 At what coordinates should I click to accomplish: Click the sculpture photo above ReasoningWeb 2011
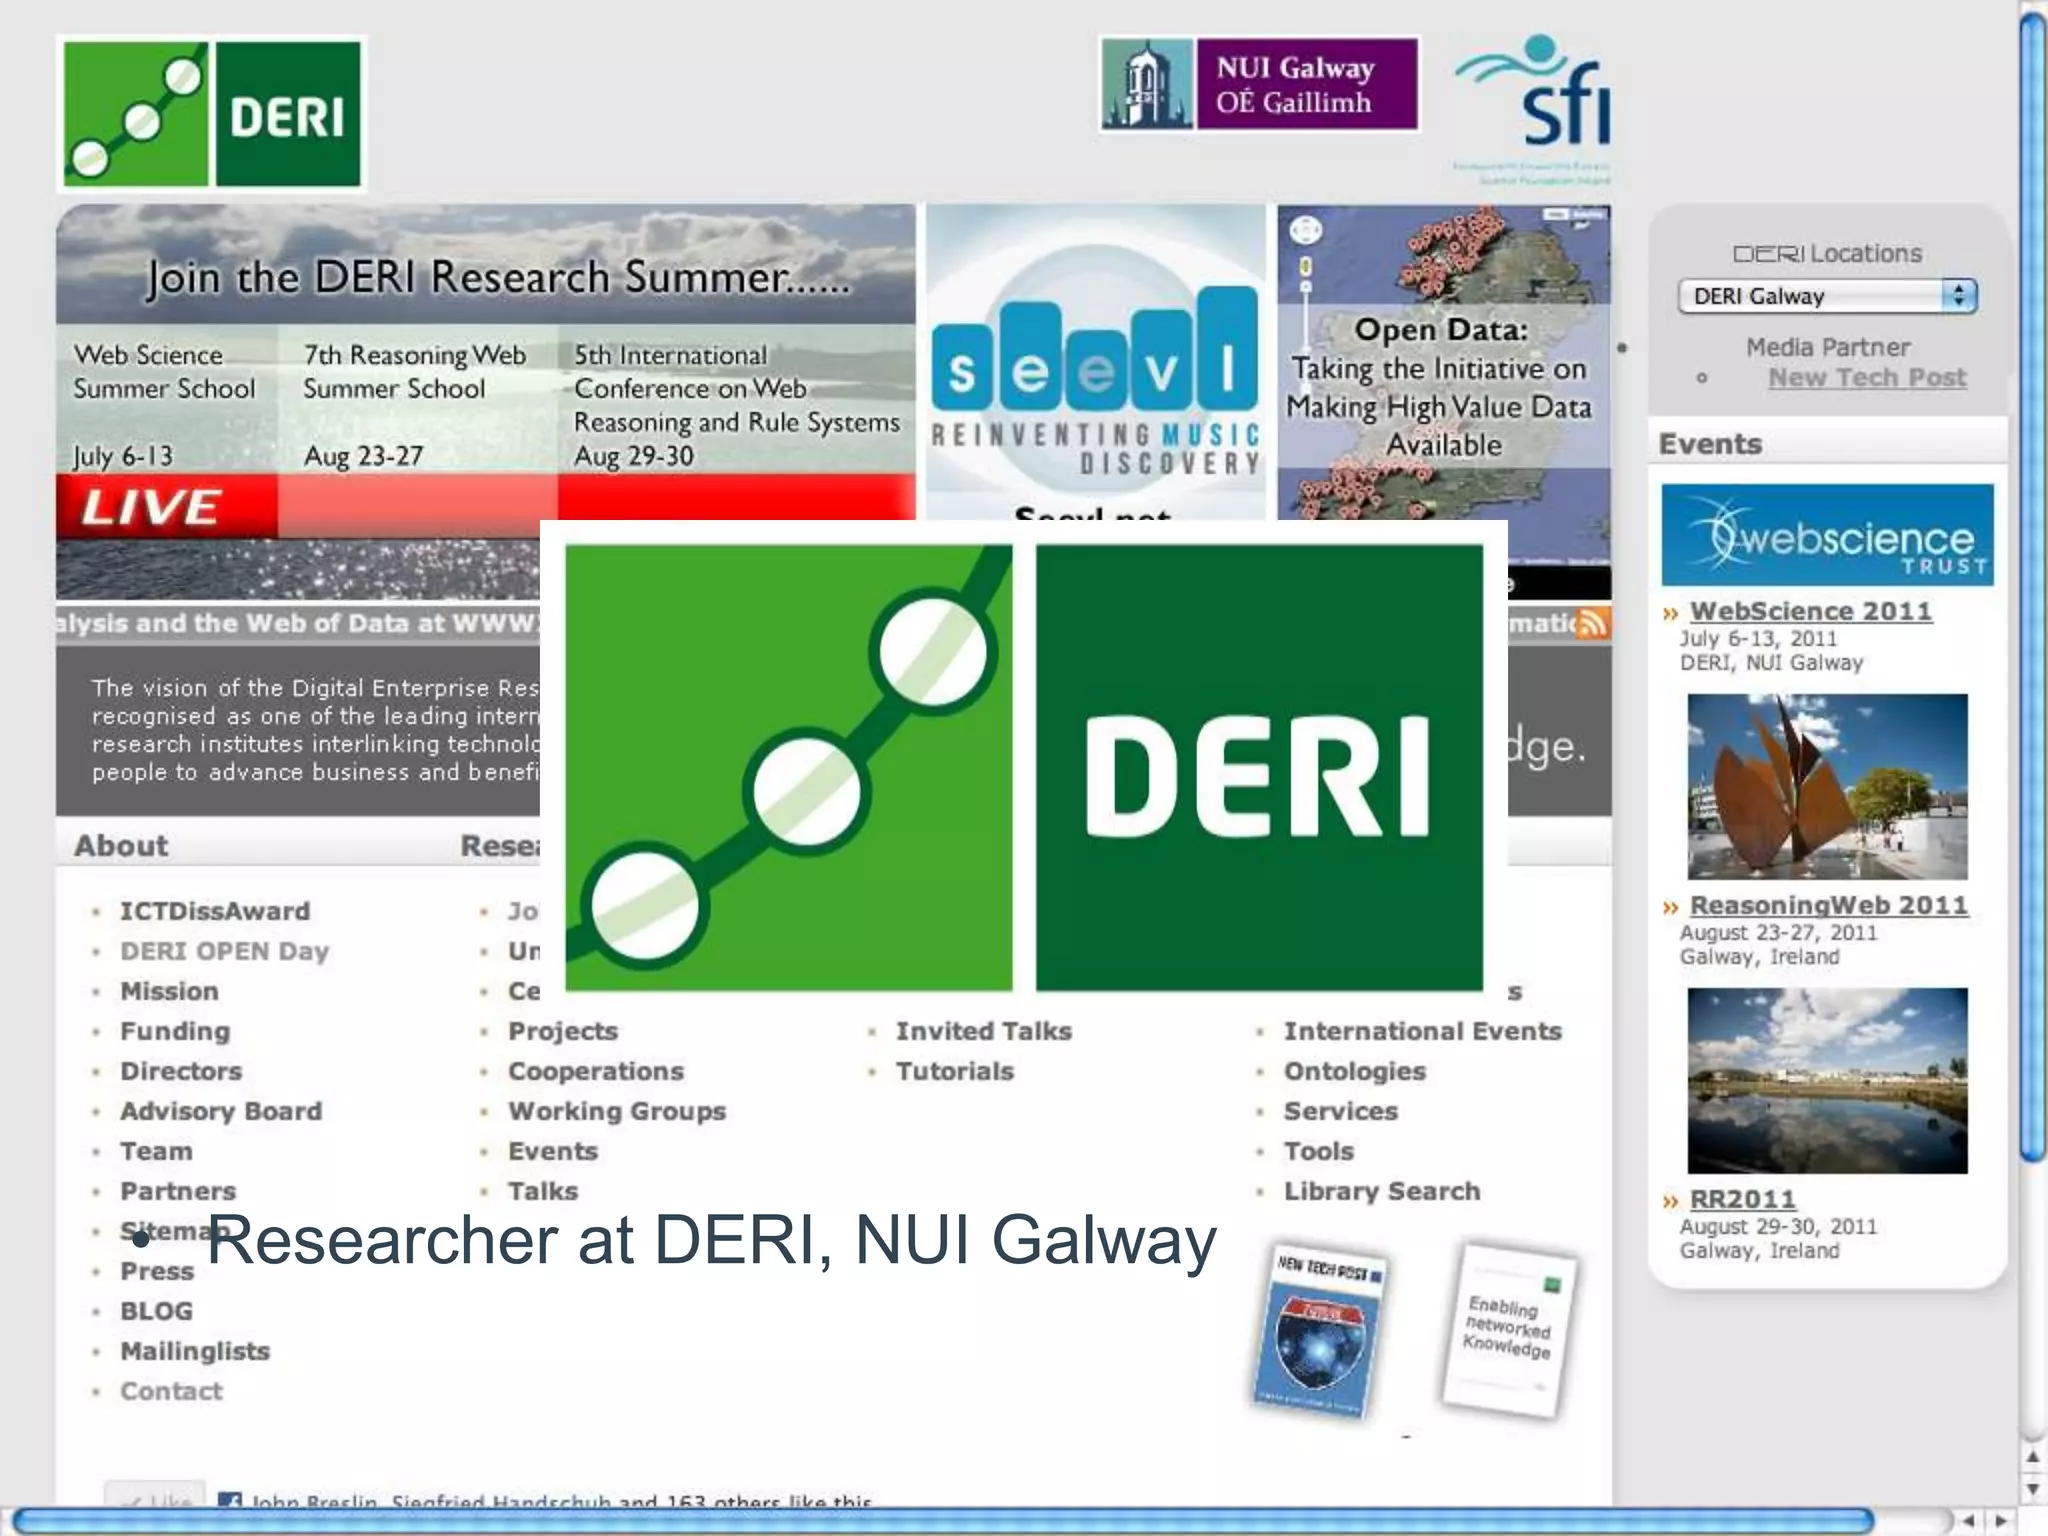click(1827, 787)
